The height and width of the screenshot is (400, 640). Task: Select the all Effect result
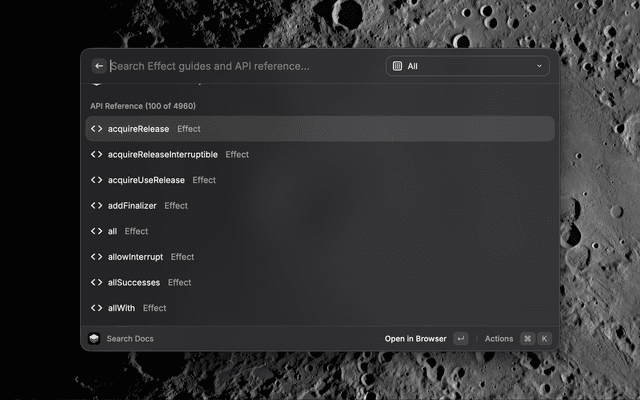click(320, 231)
